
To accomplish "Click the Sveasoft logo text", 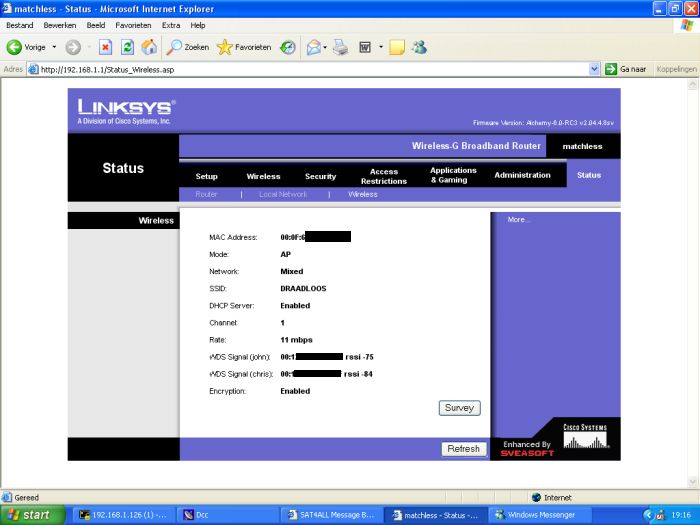I will coord(527,453).
